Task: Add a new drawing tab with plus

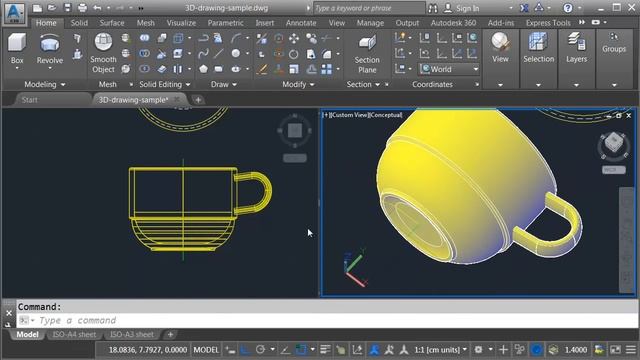Action: tap(198, 100)
